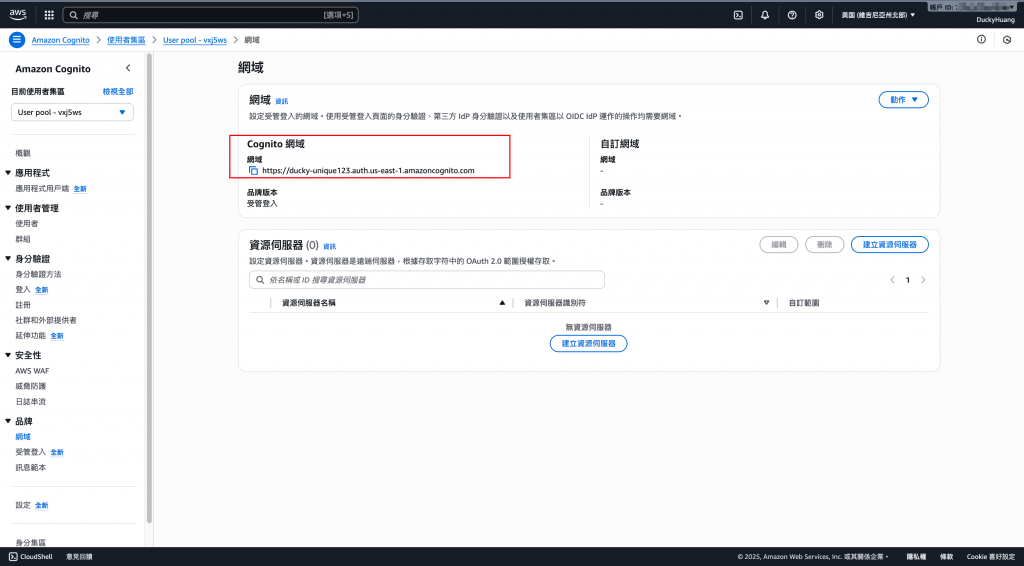Toggle the blue hamburger navigation menu
The width and height of the screenshot is (1024, 566).
[17, 40]
